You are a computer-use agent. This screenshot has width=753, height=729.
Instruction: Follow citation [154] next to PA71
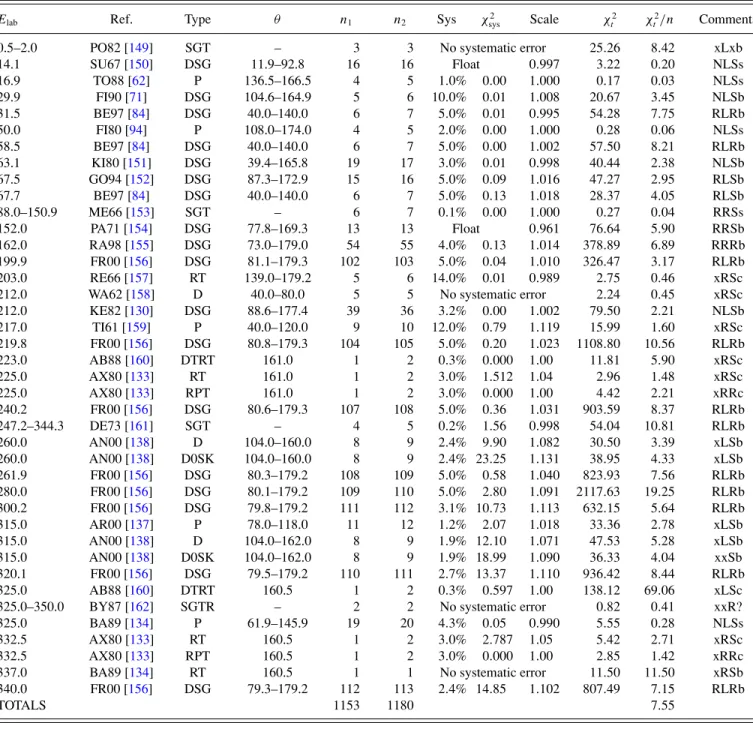click(x=138, y=229)
